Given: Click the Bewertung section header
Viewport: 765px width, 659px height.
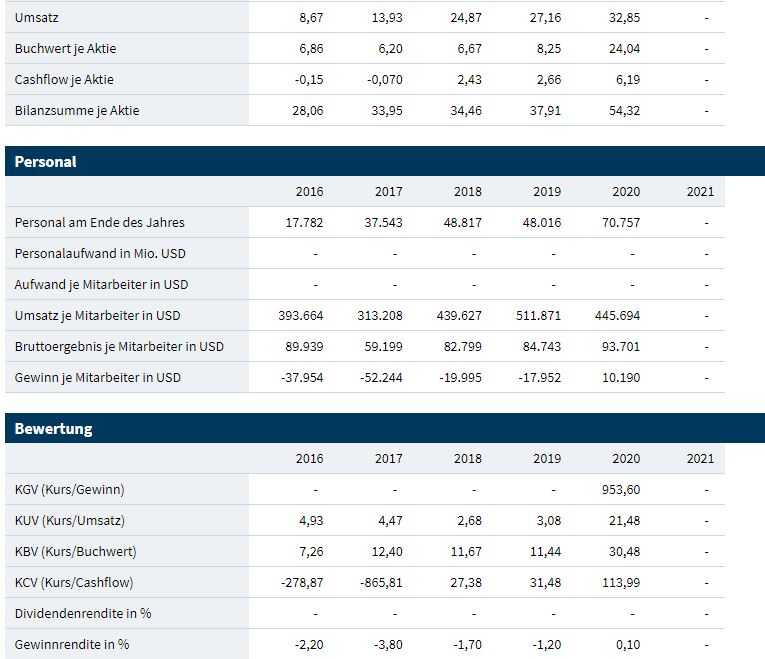Looking at the screenshot, I should point(53,428).
